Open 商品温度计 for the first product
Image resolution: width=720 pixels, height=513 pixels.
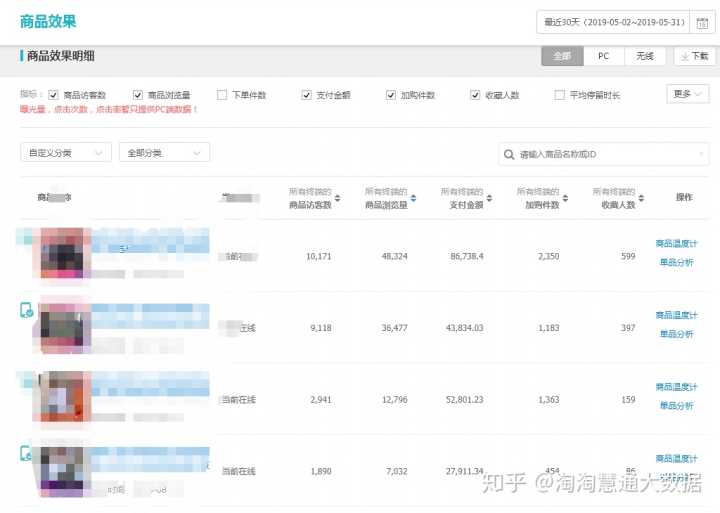[676, 243]
